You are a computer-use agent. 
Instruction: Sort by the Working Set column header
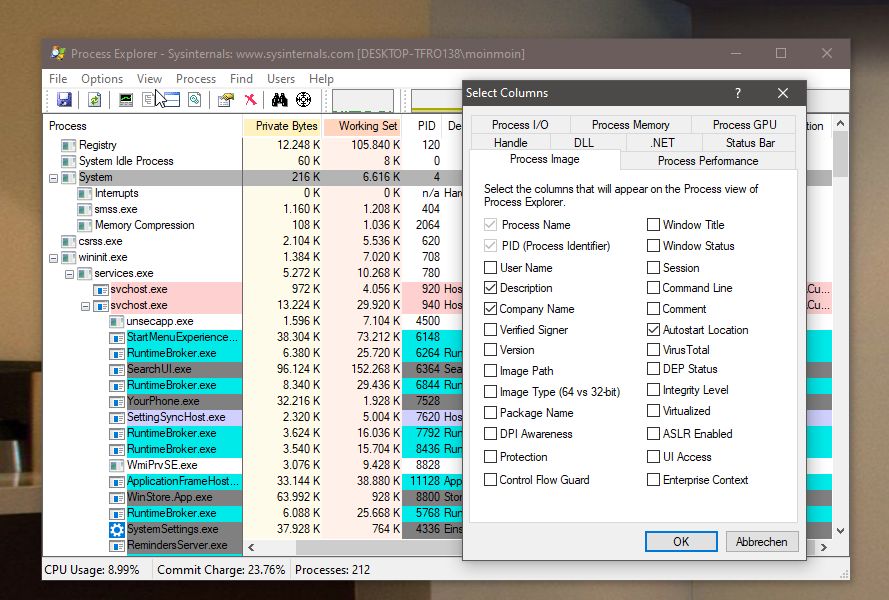[x=363, y=126]
